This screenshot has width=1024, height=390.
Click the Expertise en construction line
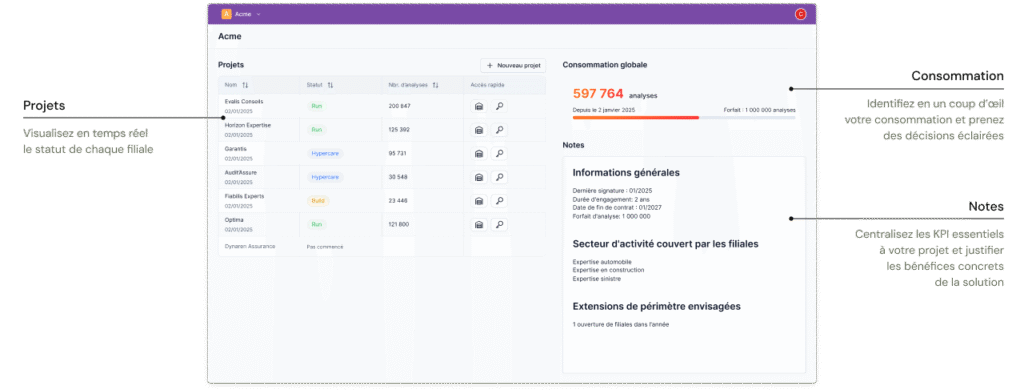coord(609,270)
